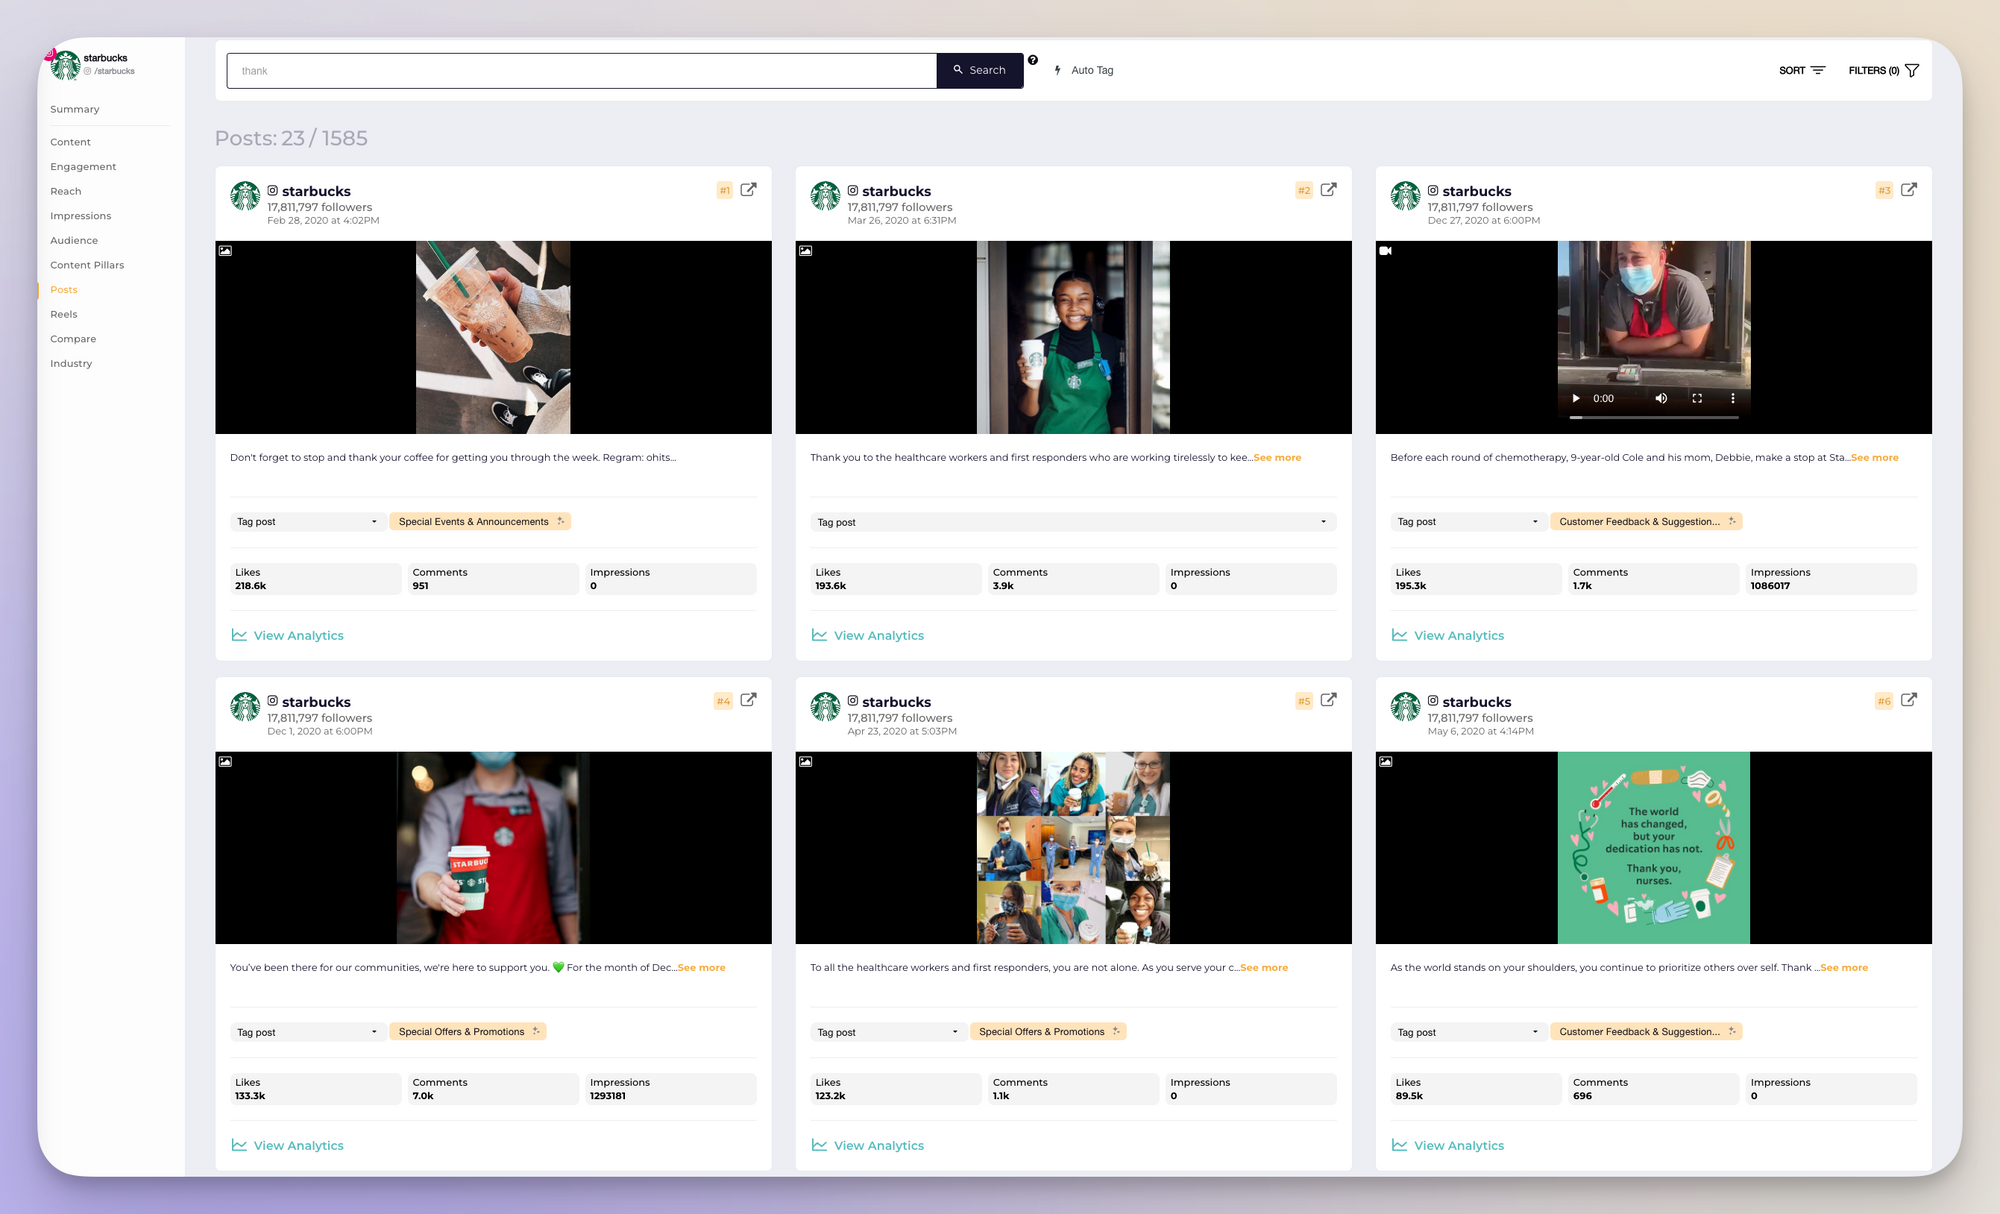This screenshot has width=2000, height=1214.
Task: Open Summary in the sidebar
Action: point(75,109)
